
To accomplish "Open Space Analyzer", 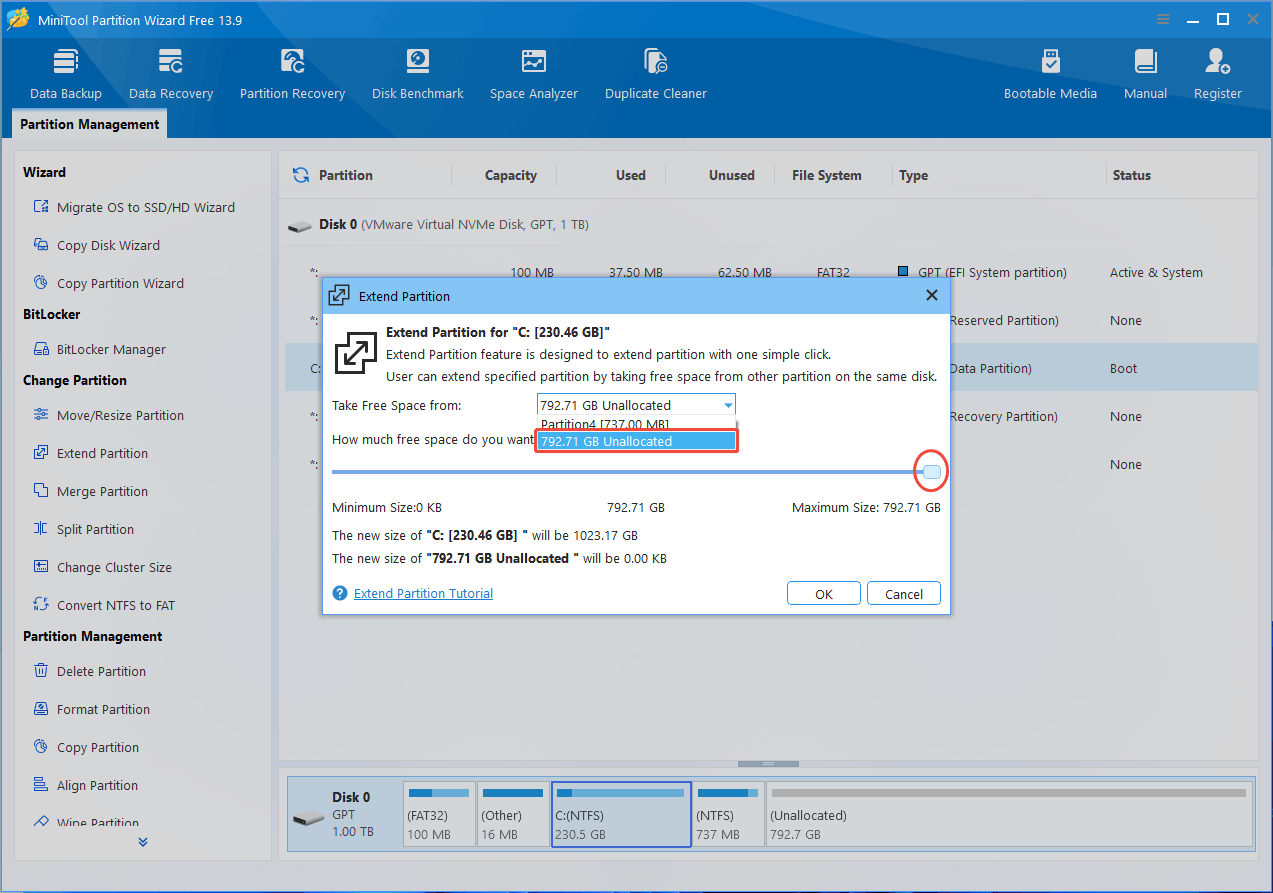I will point(534,74).
